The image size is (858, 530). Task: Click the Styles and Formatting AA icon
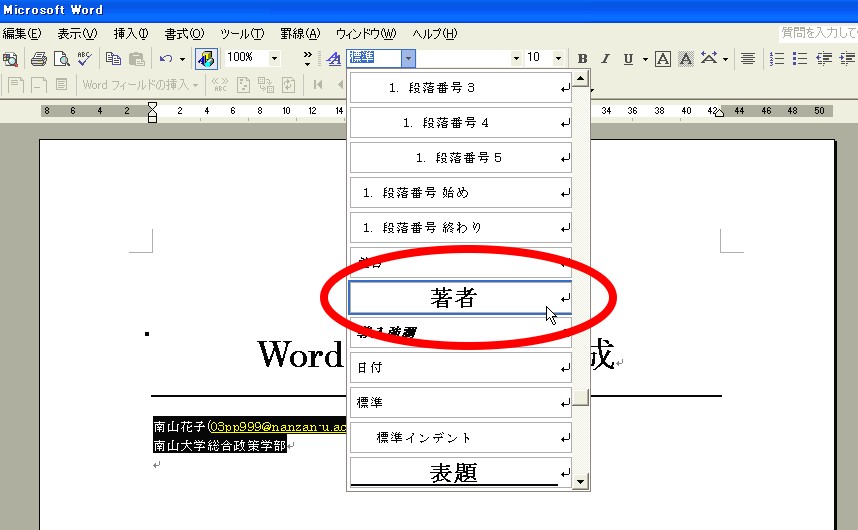click(333, 59)
